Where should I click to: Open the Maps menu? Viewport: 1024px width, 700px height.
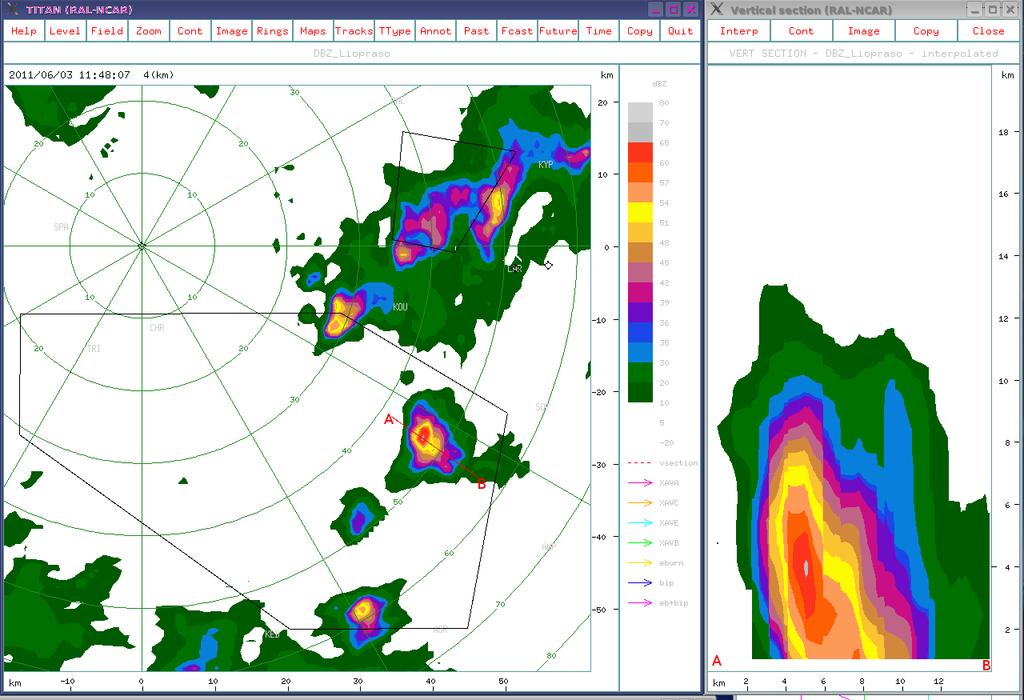pos(313,31)
